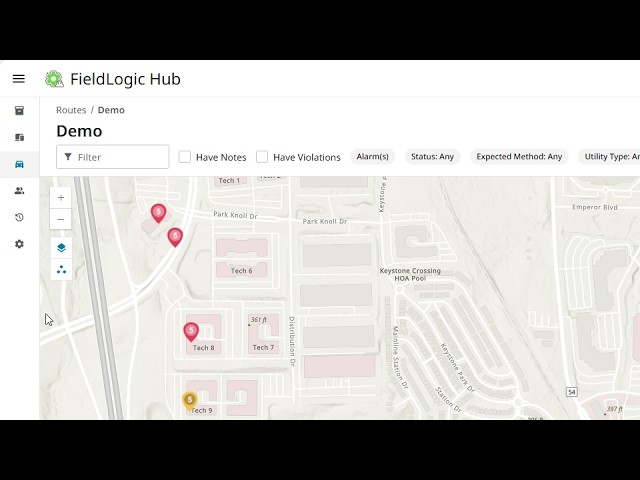The width and height of the screenshot is (640, 480).
Task: Click the Tech 1 building label
Action: pyautogui.click(x=229, y=180)
